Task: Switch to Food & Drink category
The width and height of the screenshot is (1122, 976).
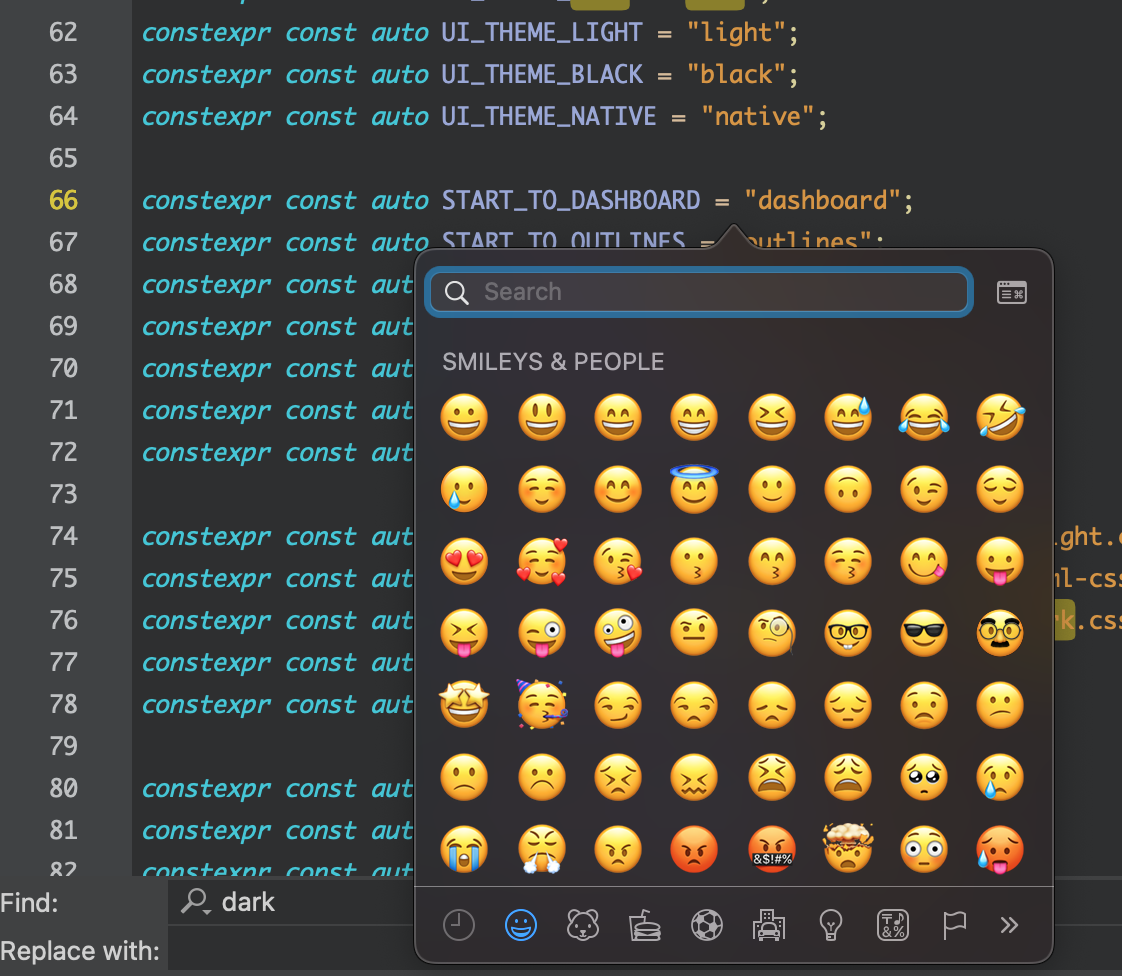Action: [645, 925]
